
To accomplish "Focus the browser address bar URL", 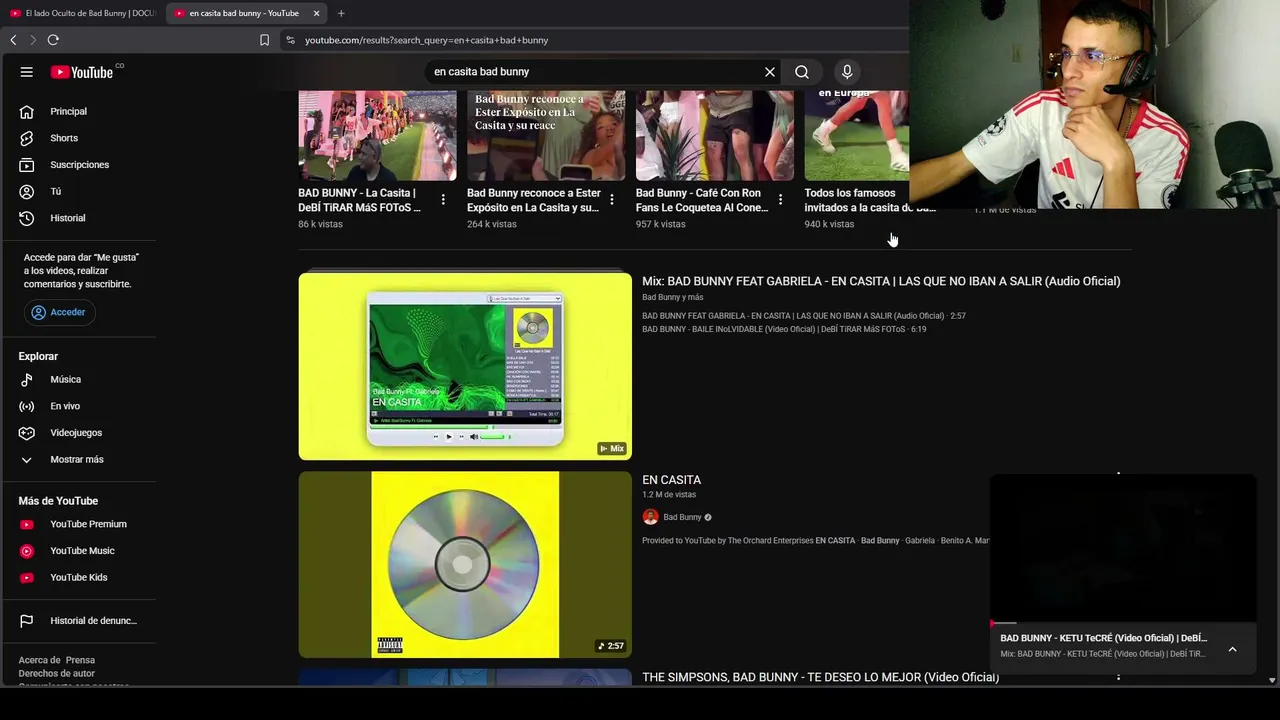I will point(427,40).
